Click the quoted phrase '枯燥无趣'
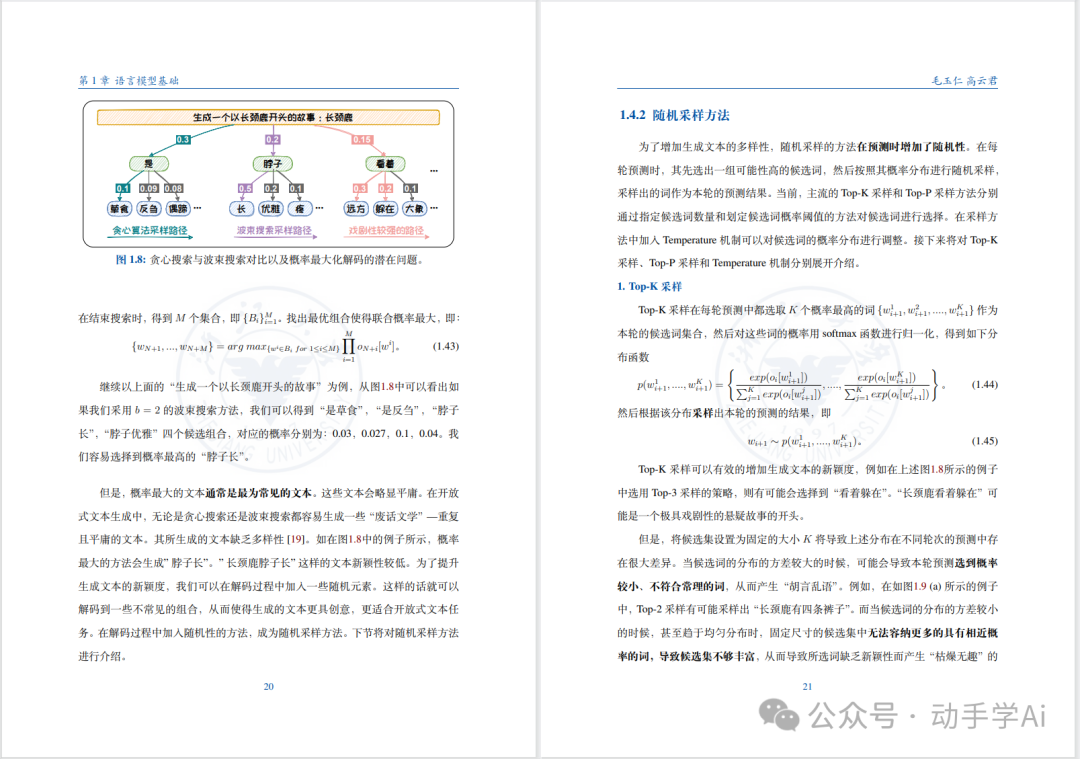Screen dimensions: 1080x759 [x=957, y=656]
